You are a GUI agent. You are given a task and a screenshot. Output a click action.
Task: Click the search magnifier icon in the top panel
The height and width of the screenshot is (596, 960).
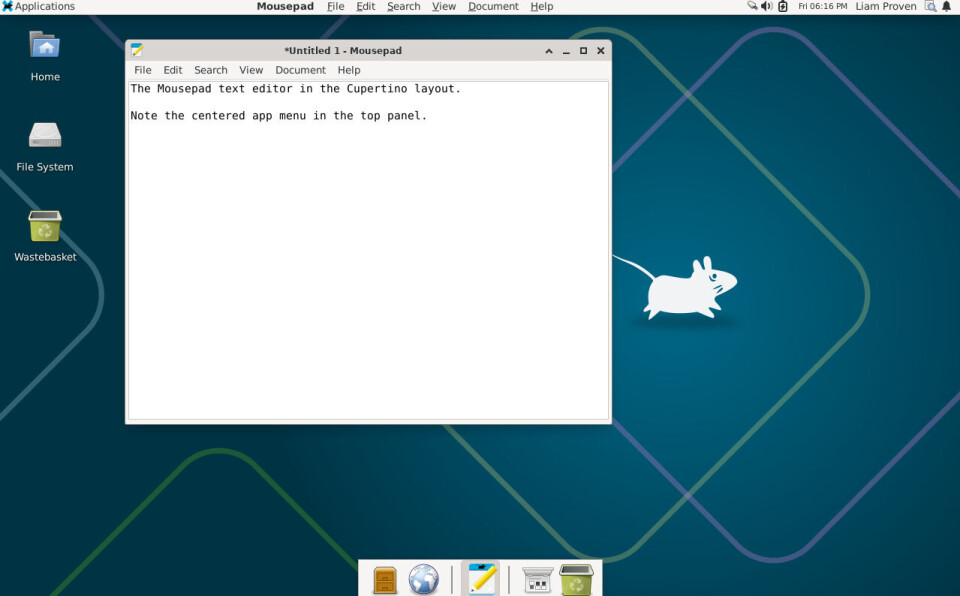(x=931, y=6)
